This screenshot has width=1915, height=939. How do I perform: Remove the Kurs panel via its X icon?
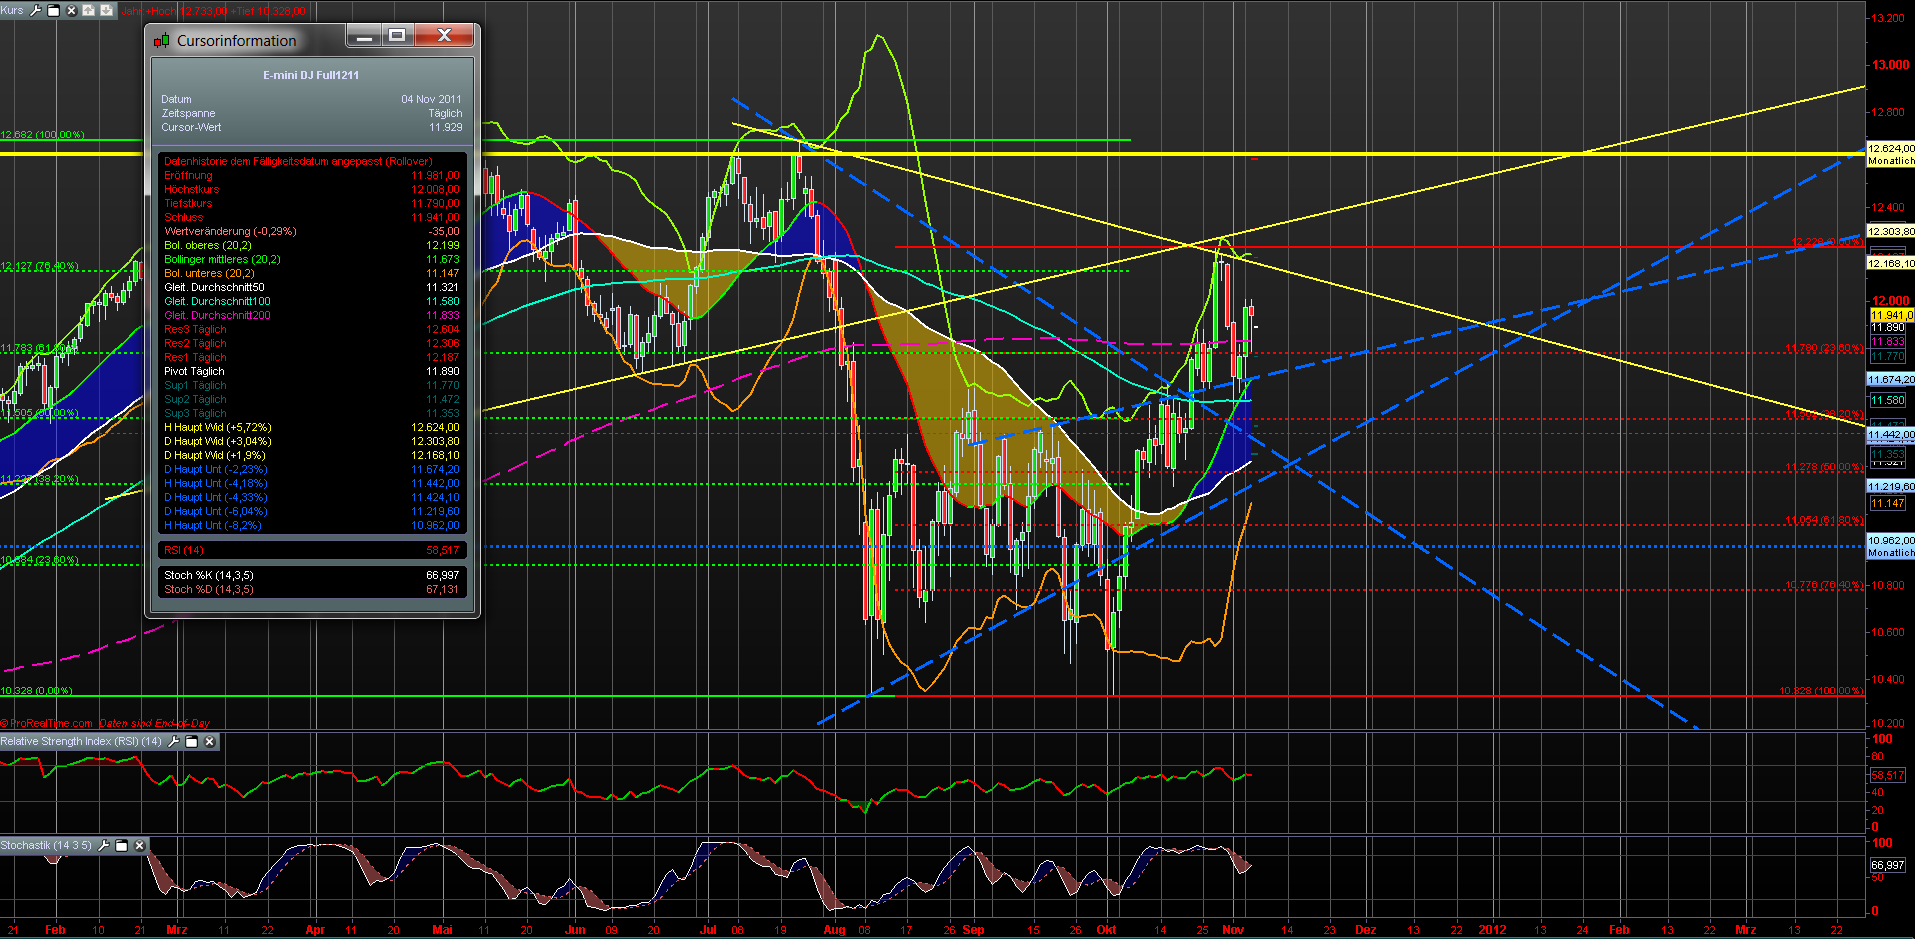tap(71, 10)
